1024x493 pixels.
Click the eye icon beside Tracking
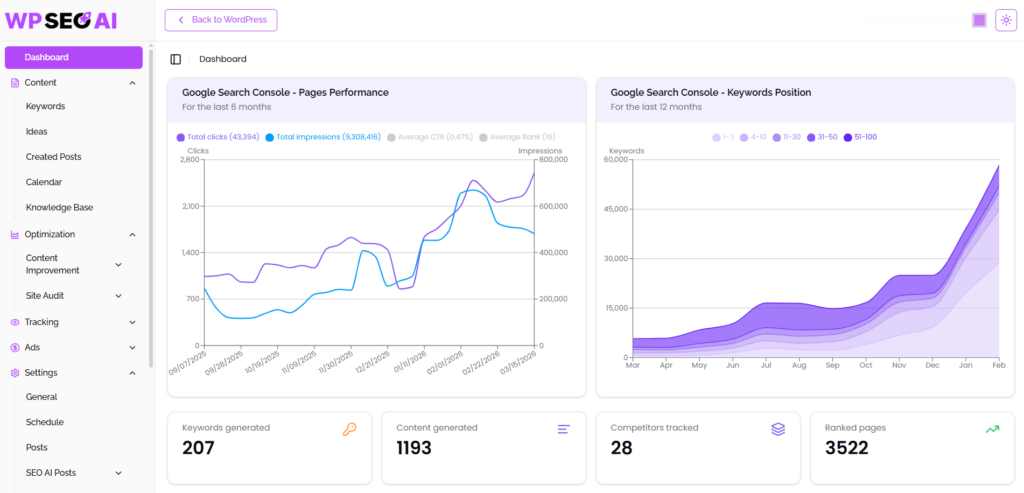click(15, 322)
